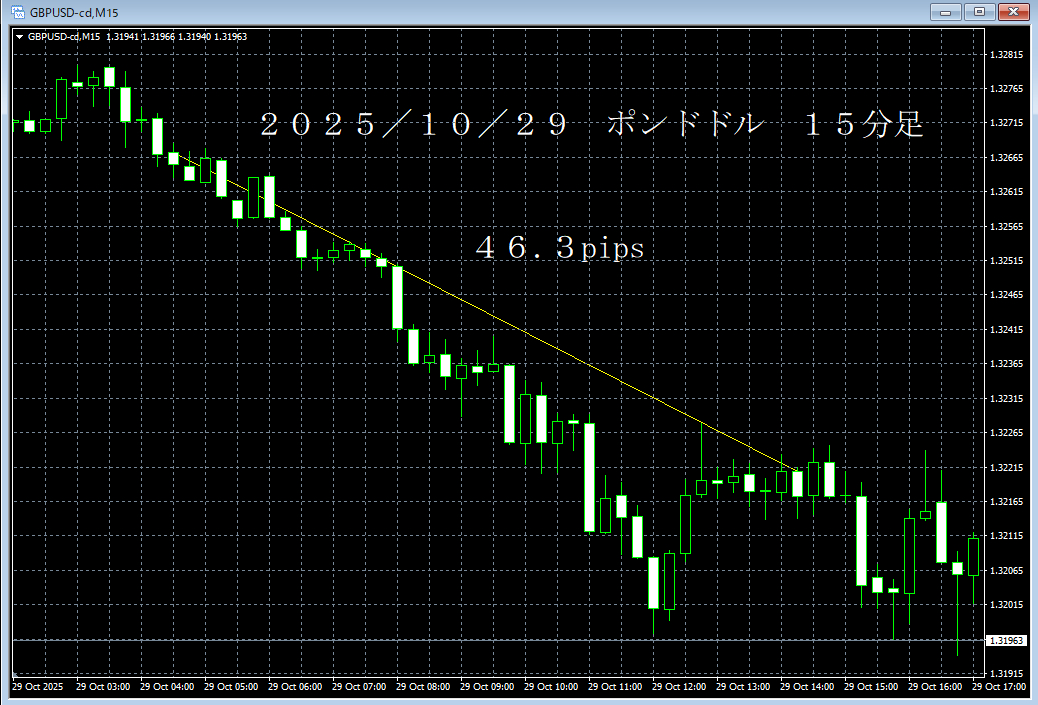Viewport: 1038px width, 705px height.
Task: Minimize the GBPUSD-cd,M15 chart window
Action: (x=945, y=11)
